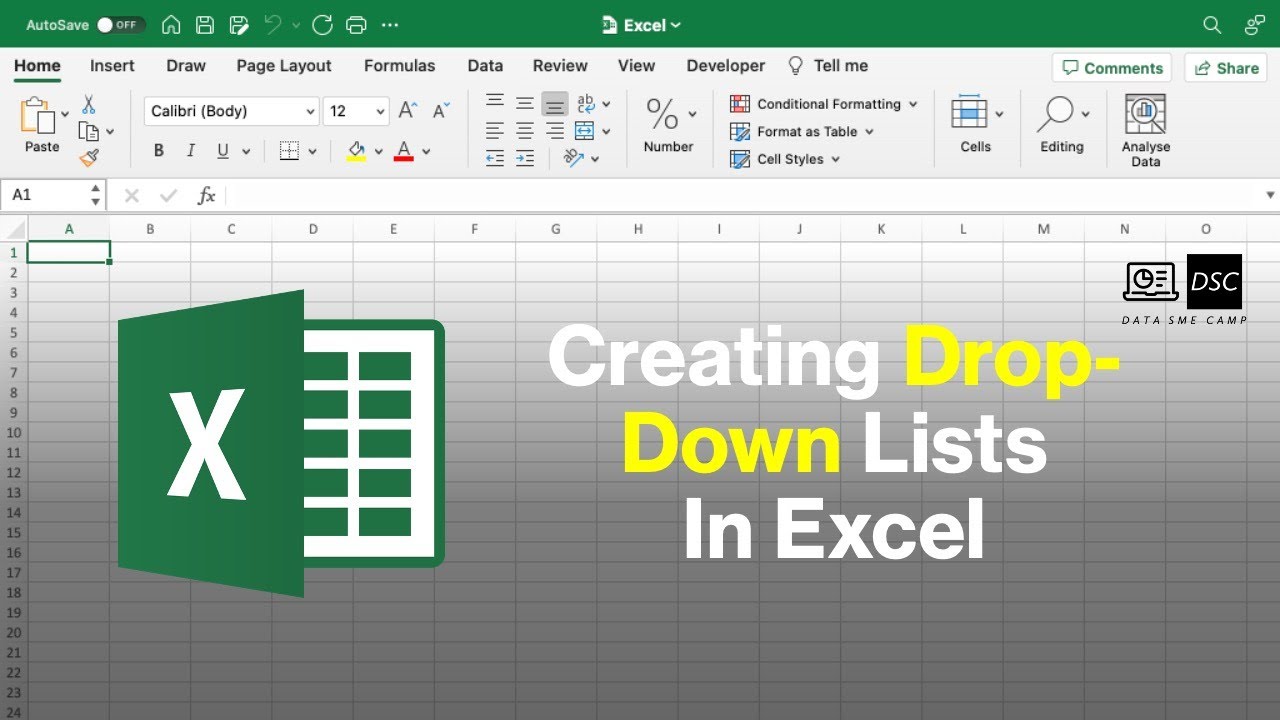1280x720 pixels.
Task: Launch Analyse Data
Action: click(1146, 131)
